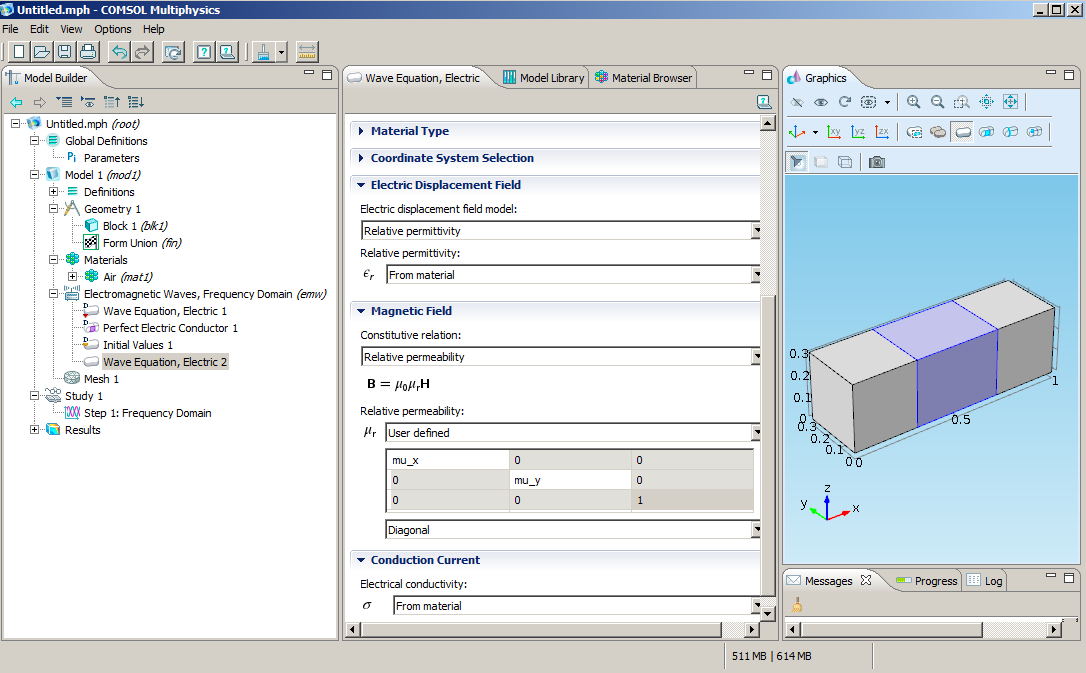Open the Options menu
Screen dimensions: 1086x673
(113, 29)
